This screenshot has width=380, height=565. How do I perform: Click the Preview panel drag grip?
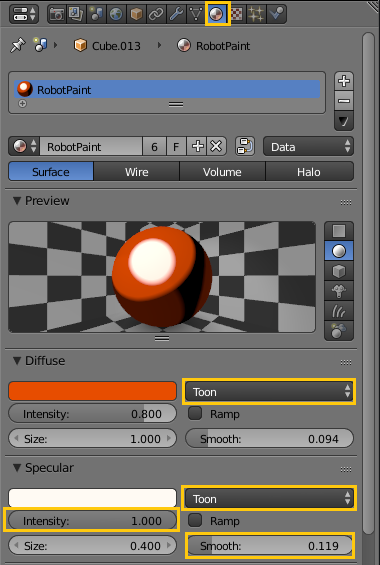coord(346,203)
